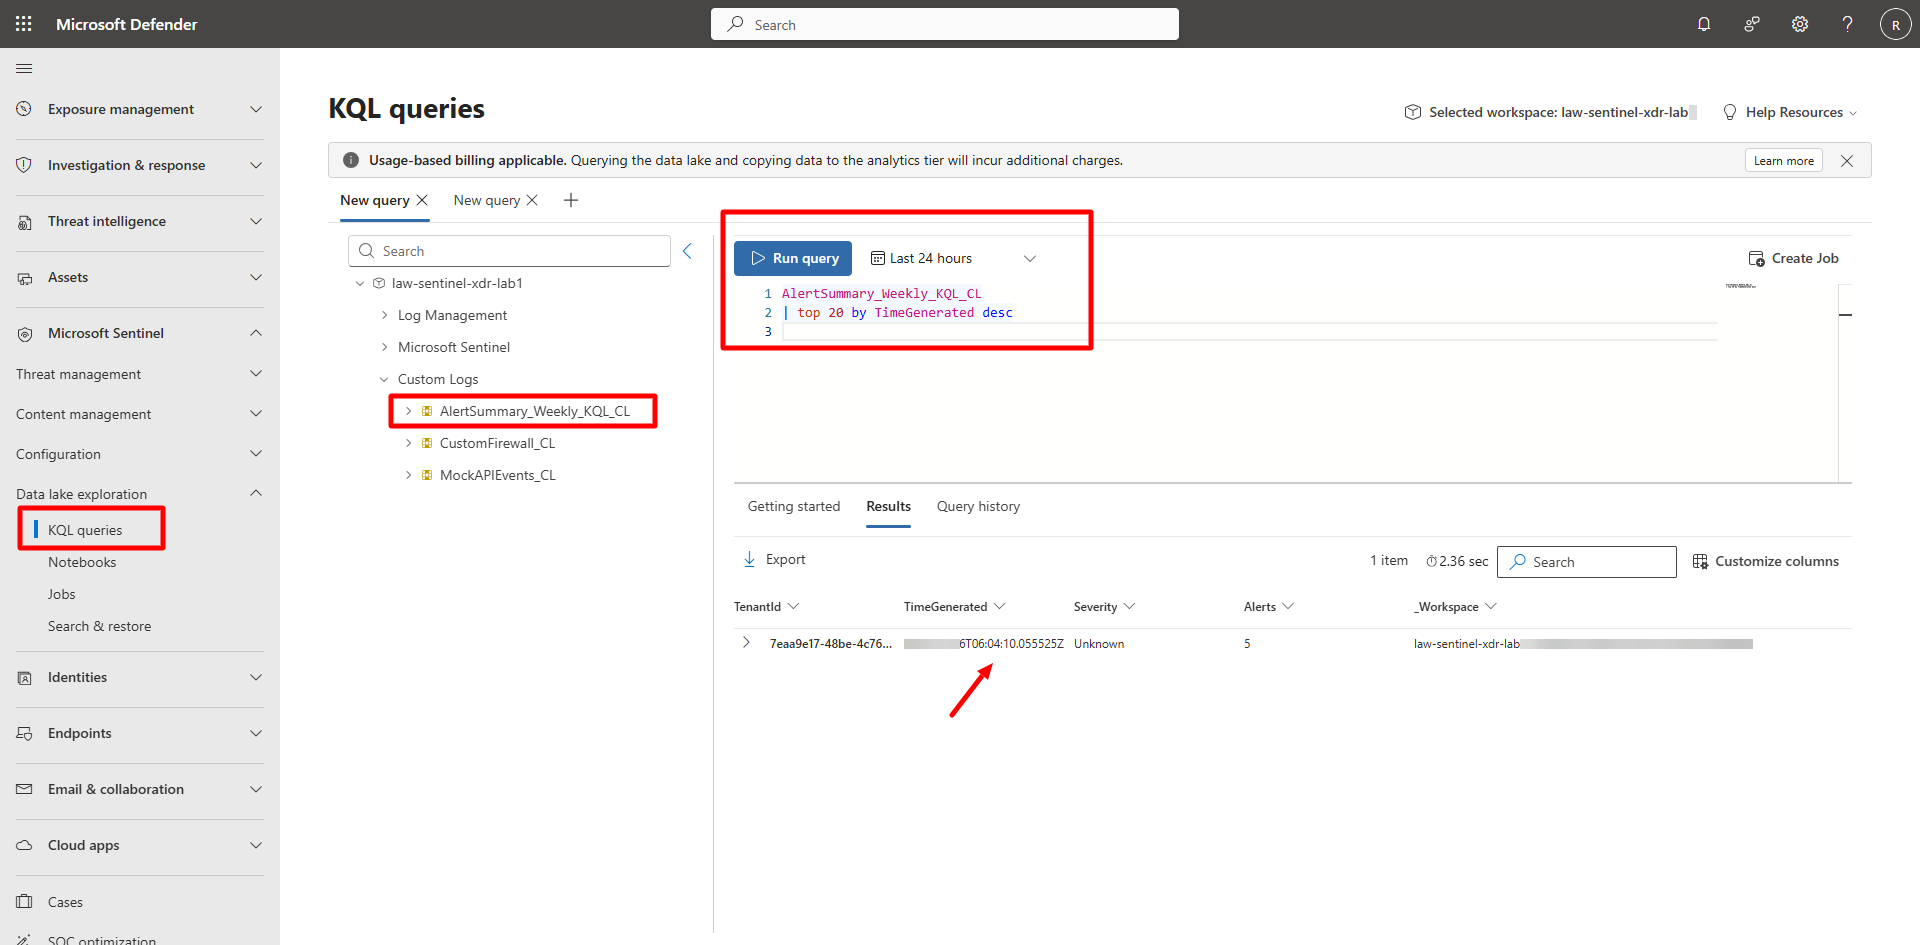Open Notebooks in sidebar
The height and width of the screenshot is (945, 1920).
82,562
